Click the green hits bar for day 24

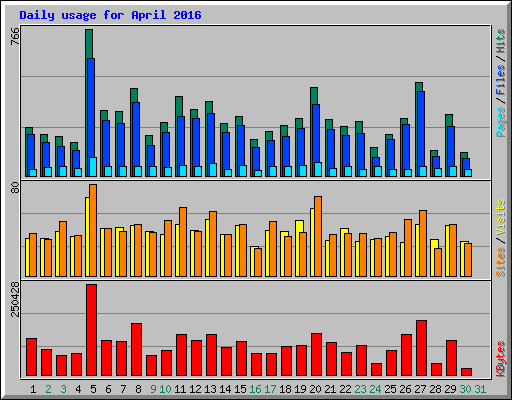374,152
